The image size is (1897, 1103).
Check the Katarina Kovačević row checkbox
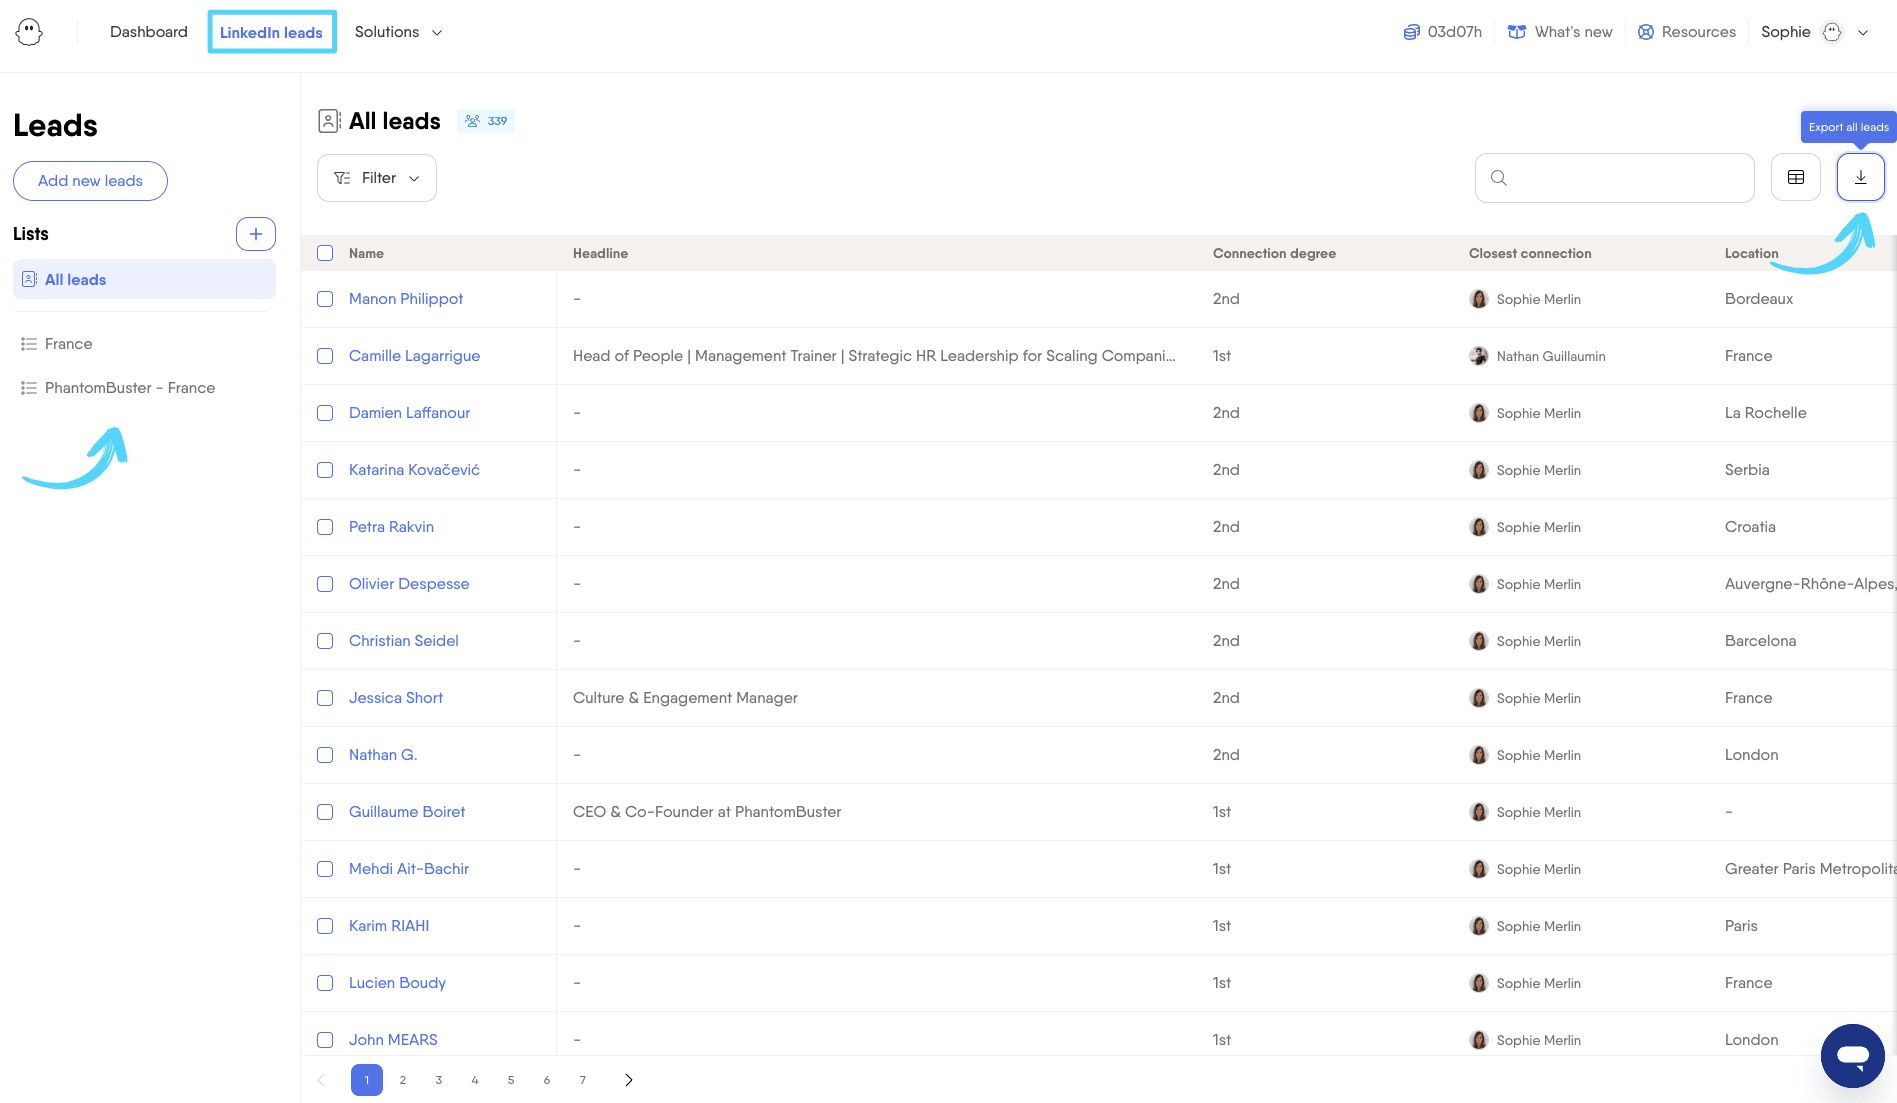click(x=325, y=470)
